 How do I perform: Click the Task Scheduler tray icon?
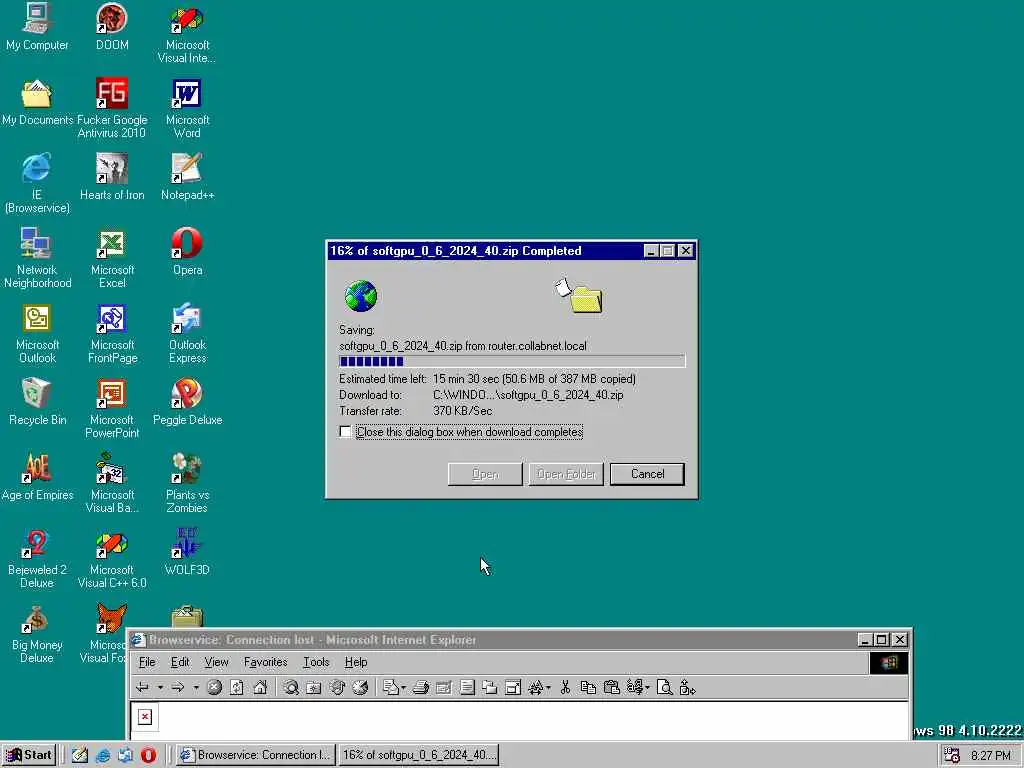952,755
